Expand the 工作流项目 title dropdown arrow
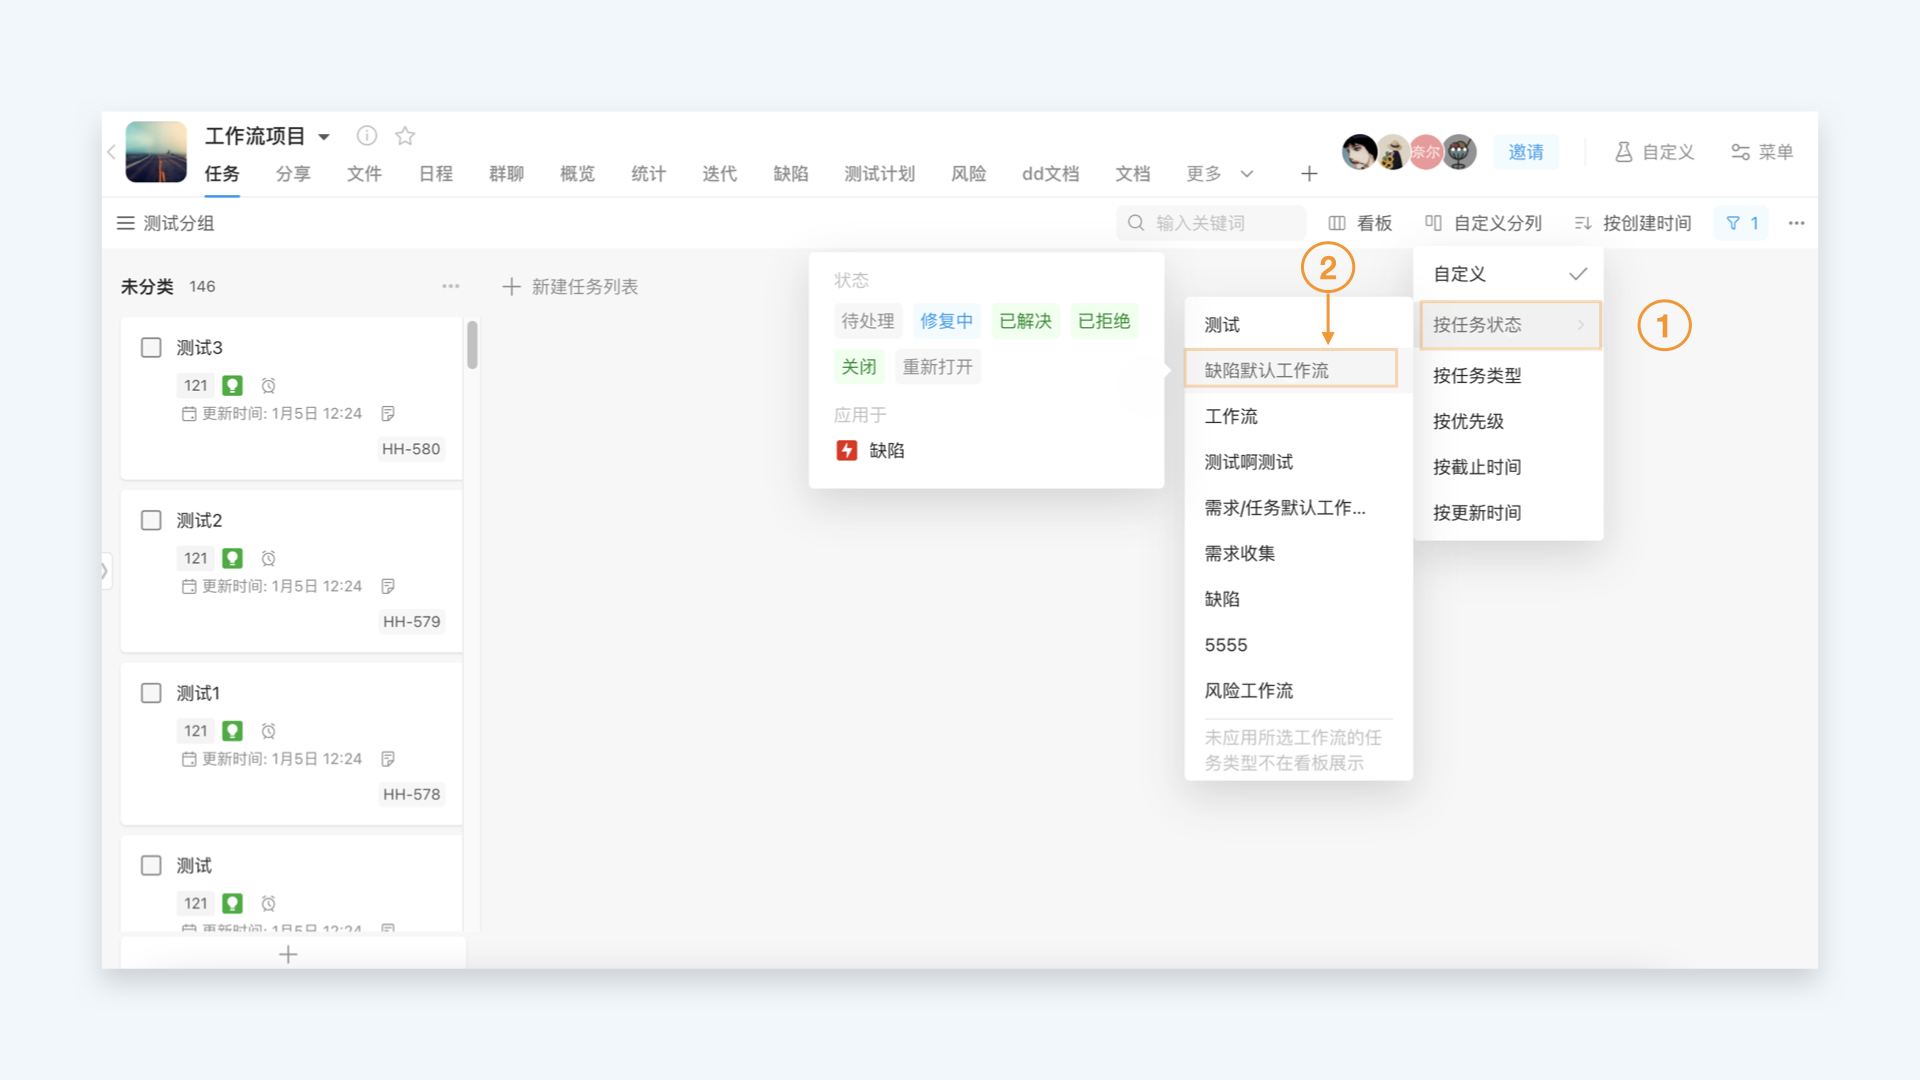1920x1080 pixels. point(324,136)
